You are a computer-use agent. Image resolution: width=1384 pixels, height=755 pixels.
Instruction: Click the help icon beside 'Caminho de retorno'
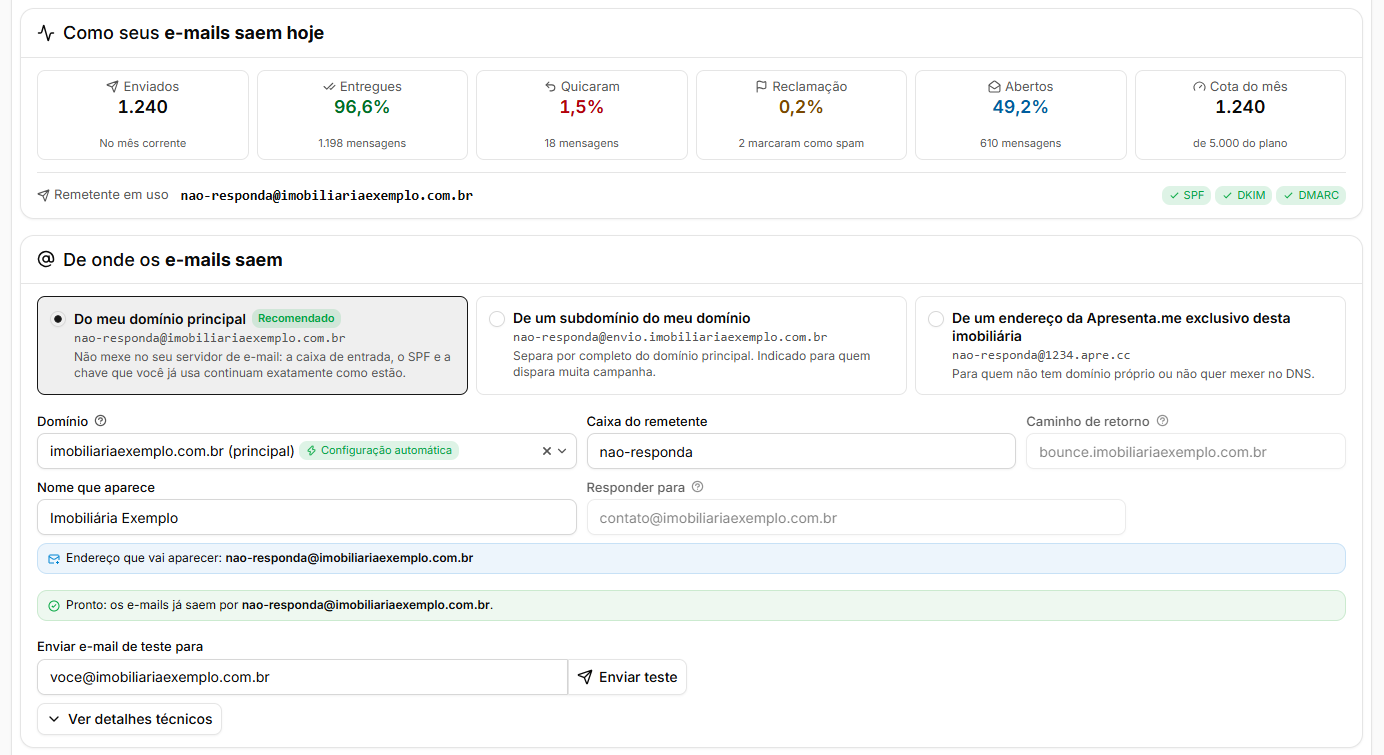(x=1162, y=422)
